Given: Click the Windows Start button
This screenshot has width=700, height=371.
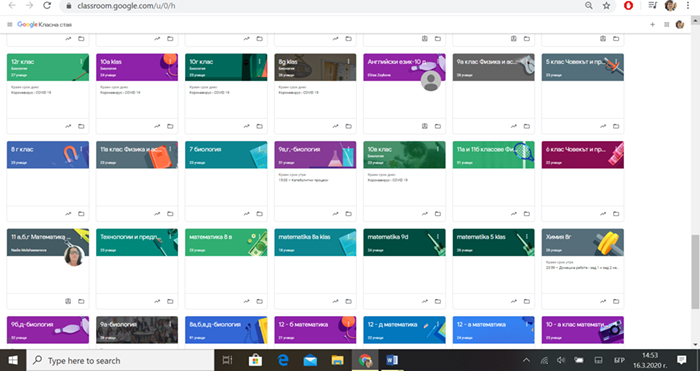Looking at the screenshot, I should click(x=13, y=360).
